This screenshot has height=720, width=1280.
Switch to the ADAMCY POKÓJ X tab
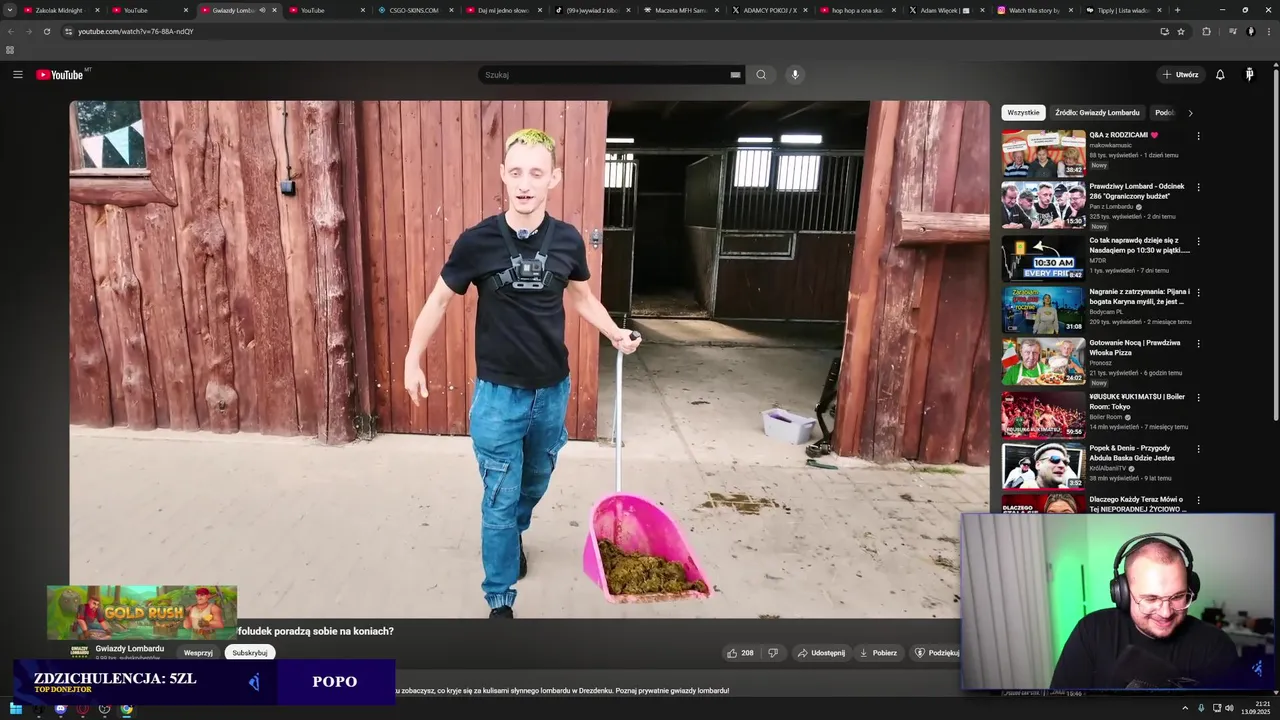point(770,10)
